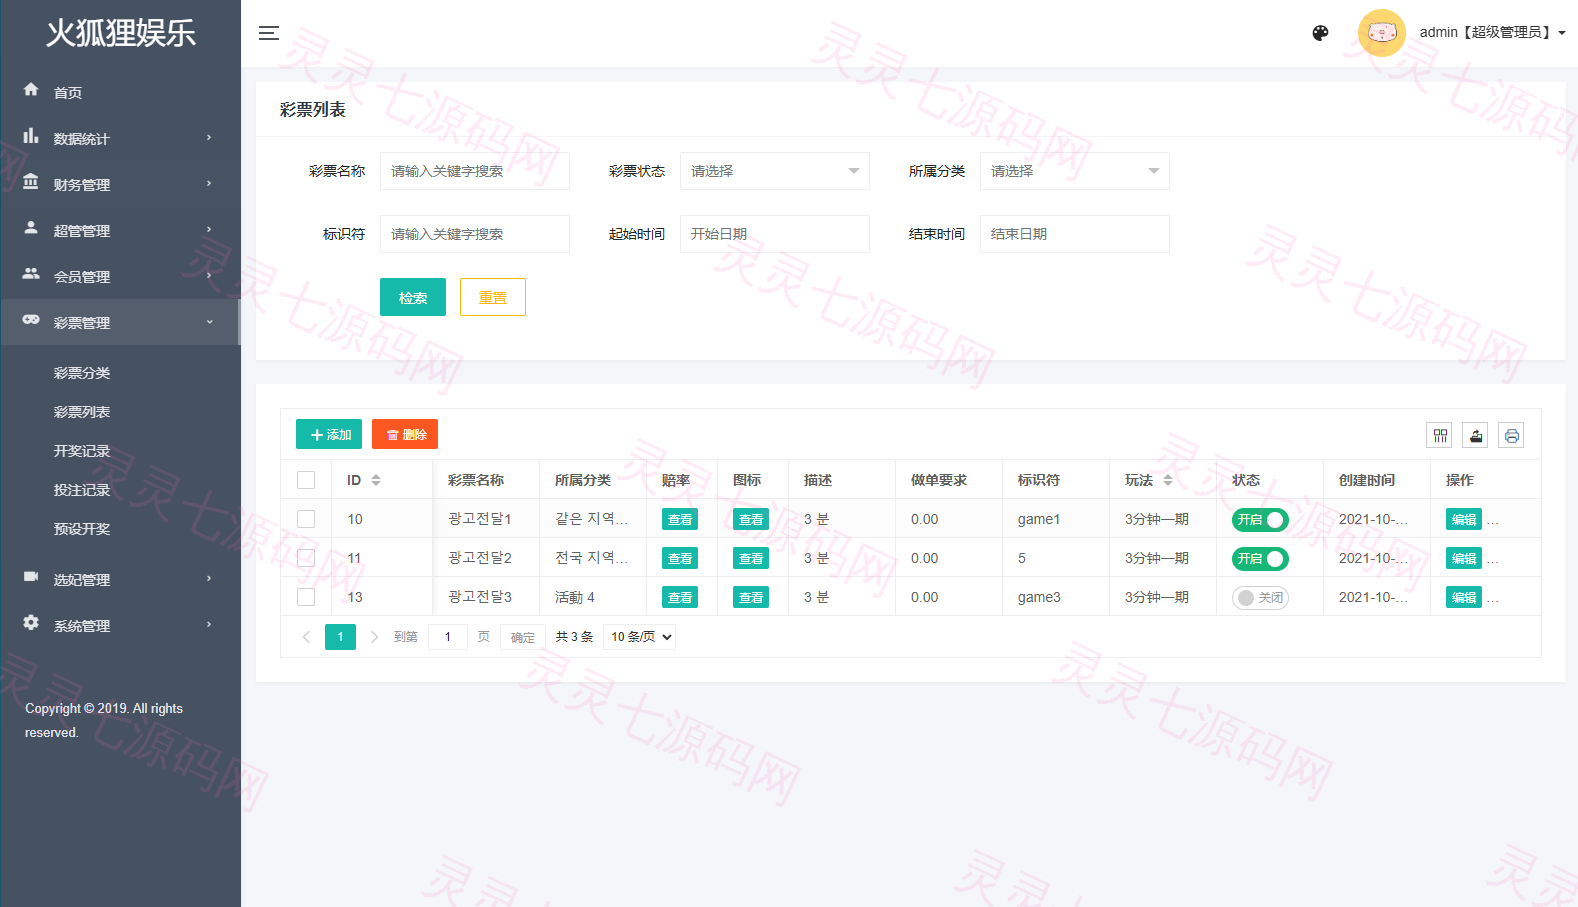Screen dimensions: 1578x907
Task: Change the 10 条/页 page size selector
Action: point(640,637)
